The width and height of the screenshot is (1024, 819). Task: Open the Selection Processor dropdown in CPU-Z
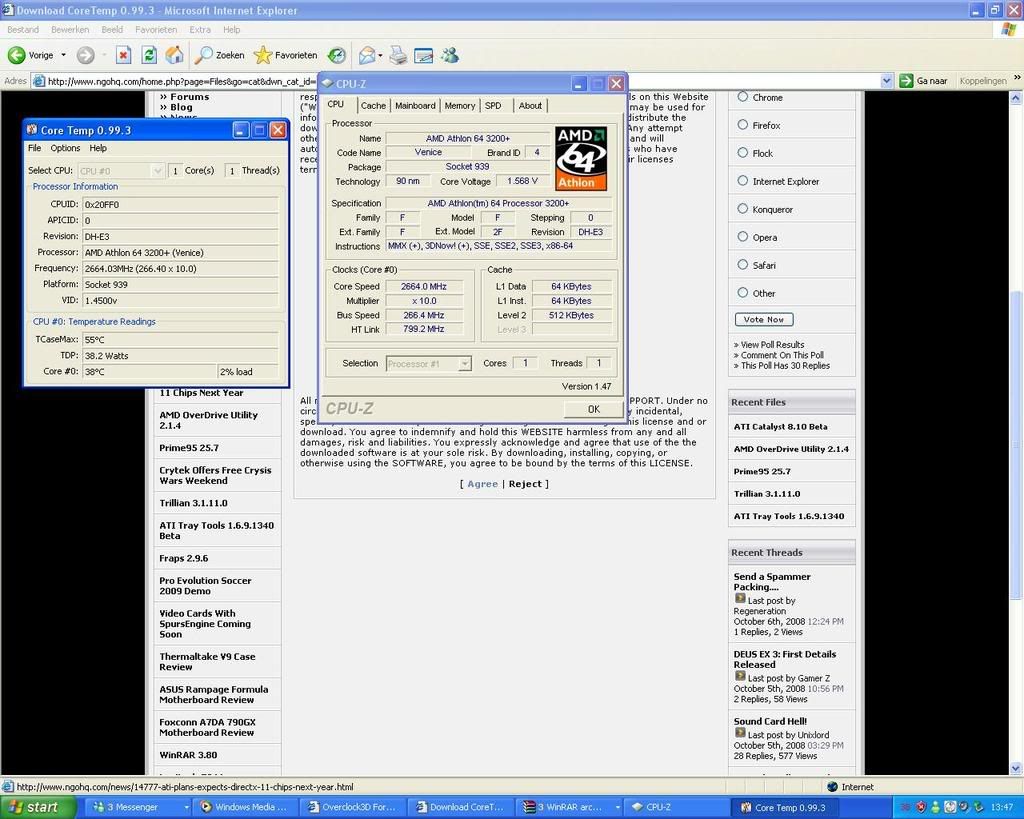pyautogui.click(x=464, y=364)
